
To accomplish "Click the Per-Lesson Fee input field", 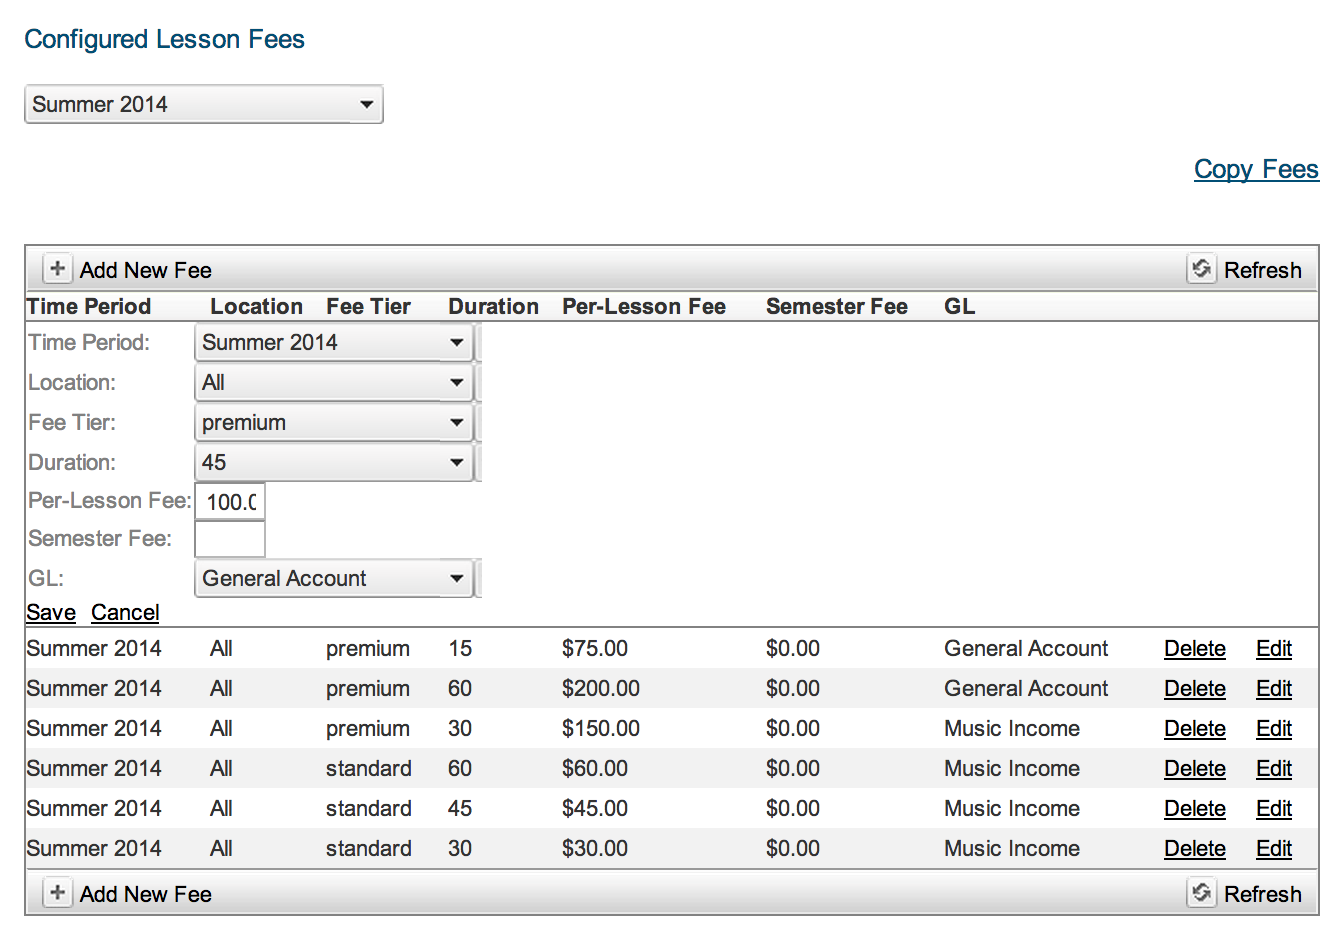I will coord(230,502).
